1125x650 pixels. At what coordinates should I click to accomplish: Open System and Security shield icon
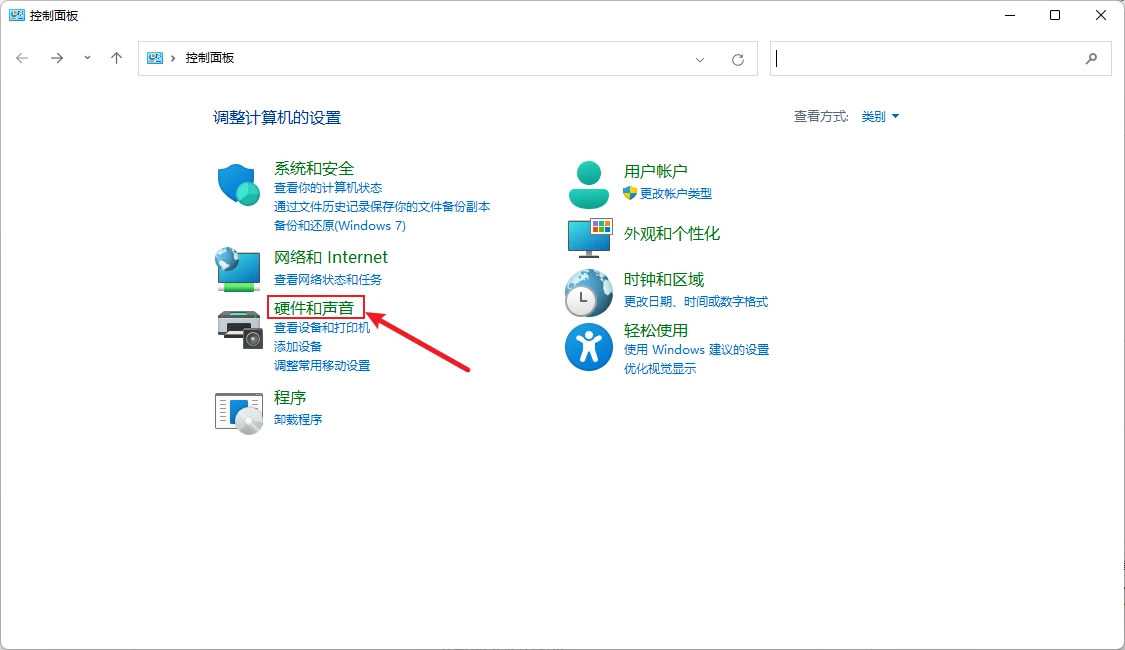(x=238, y=184)
